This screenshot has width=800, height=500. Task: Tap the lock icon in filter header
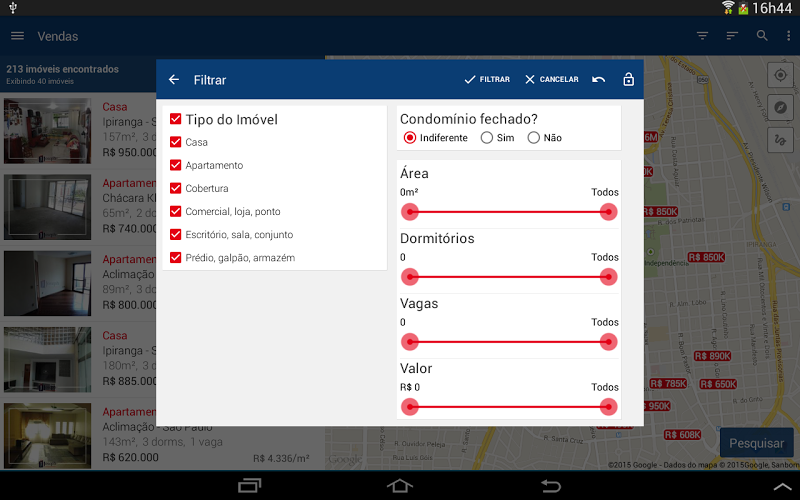tap(629, 79)
